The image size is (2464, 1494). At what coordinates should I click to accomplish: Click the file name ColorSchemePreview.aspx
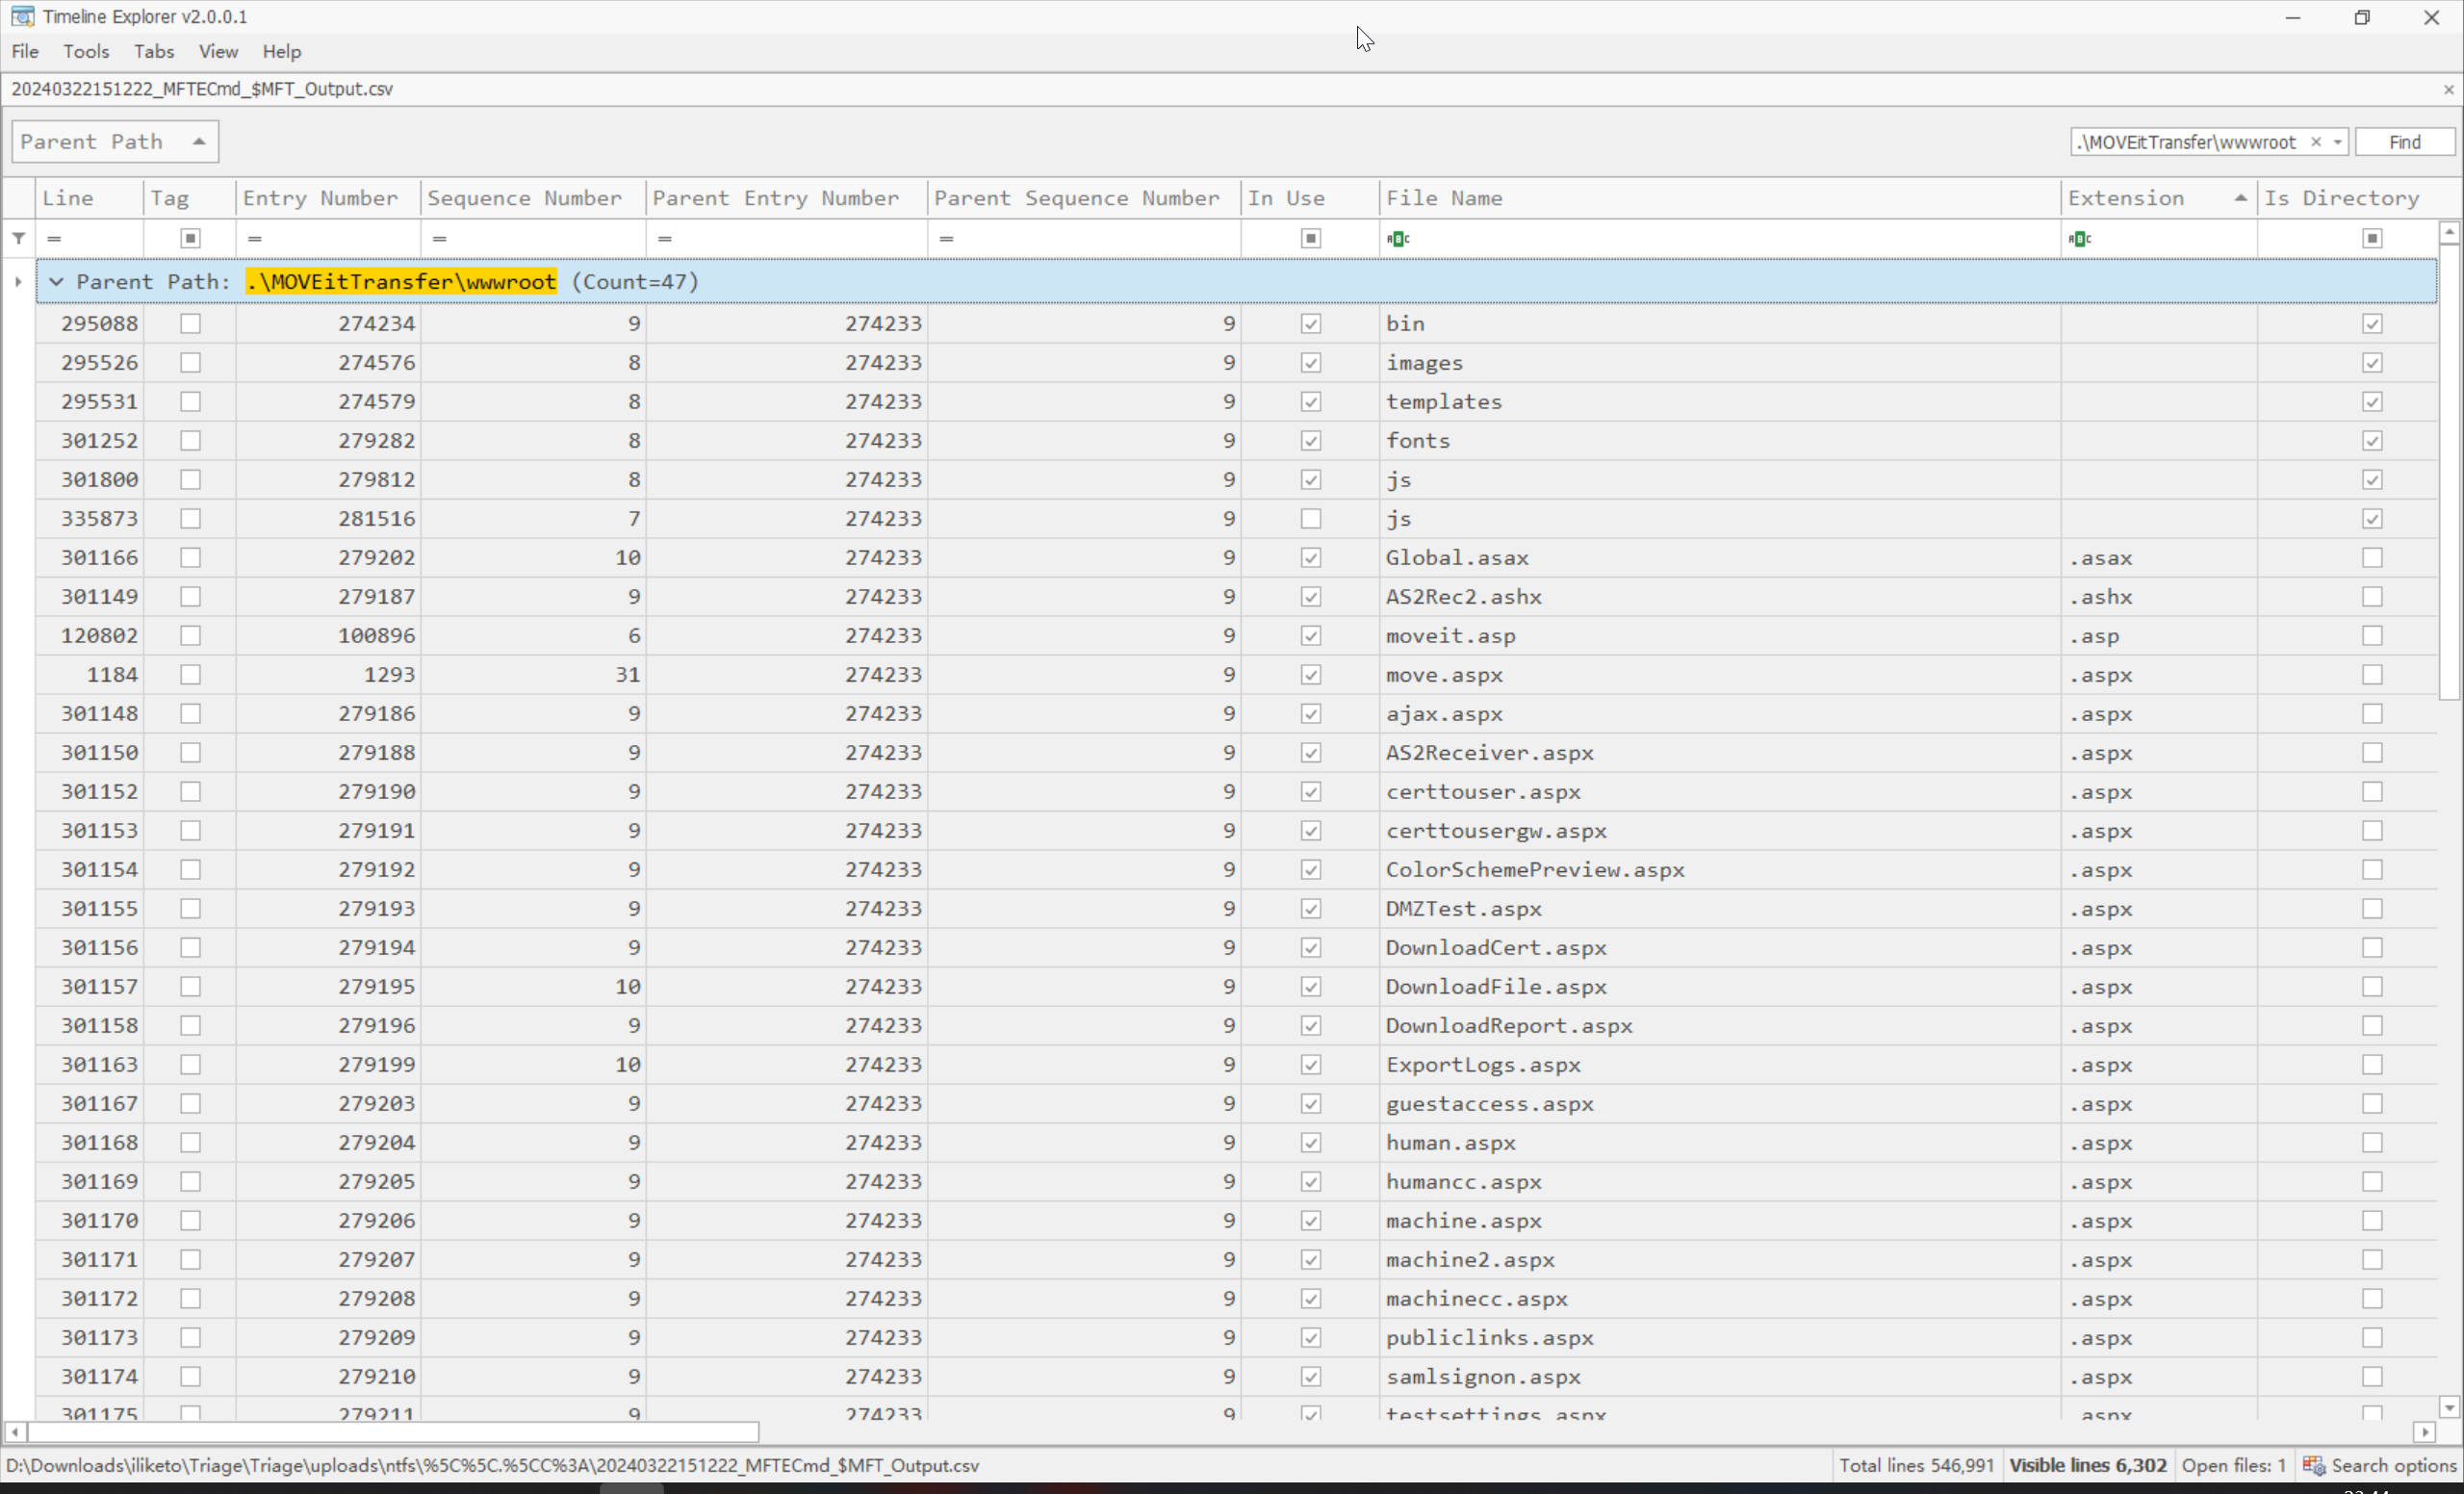1535,869
